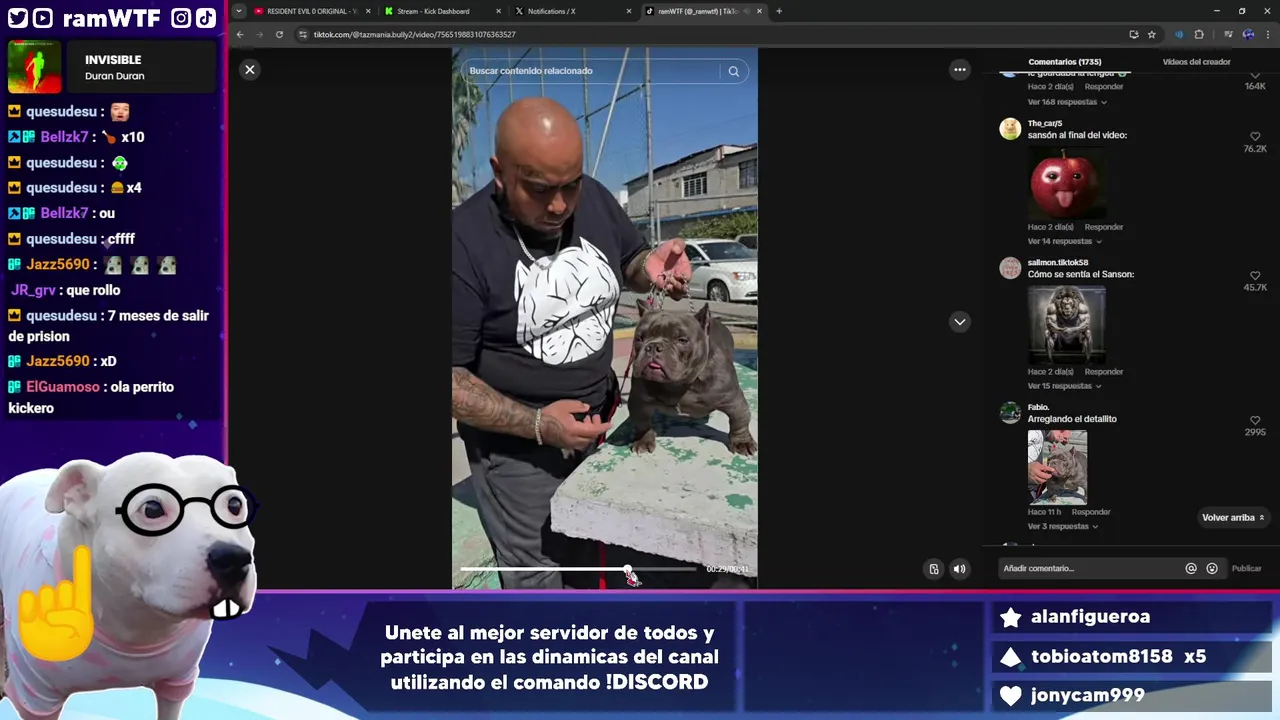Screen dimensions: 1280x720
Task: Like the top comment with 164K likes
Action: pyautogui.click(x=1255, y=76)
